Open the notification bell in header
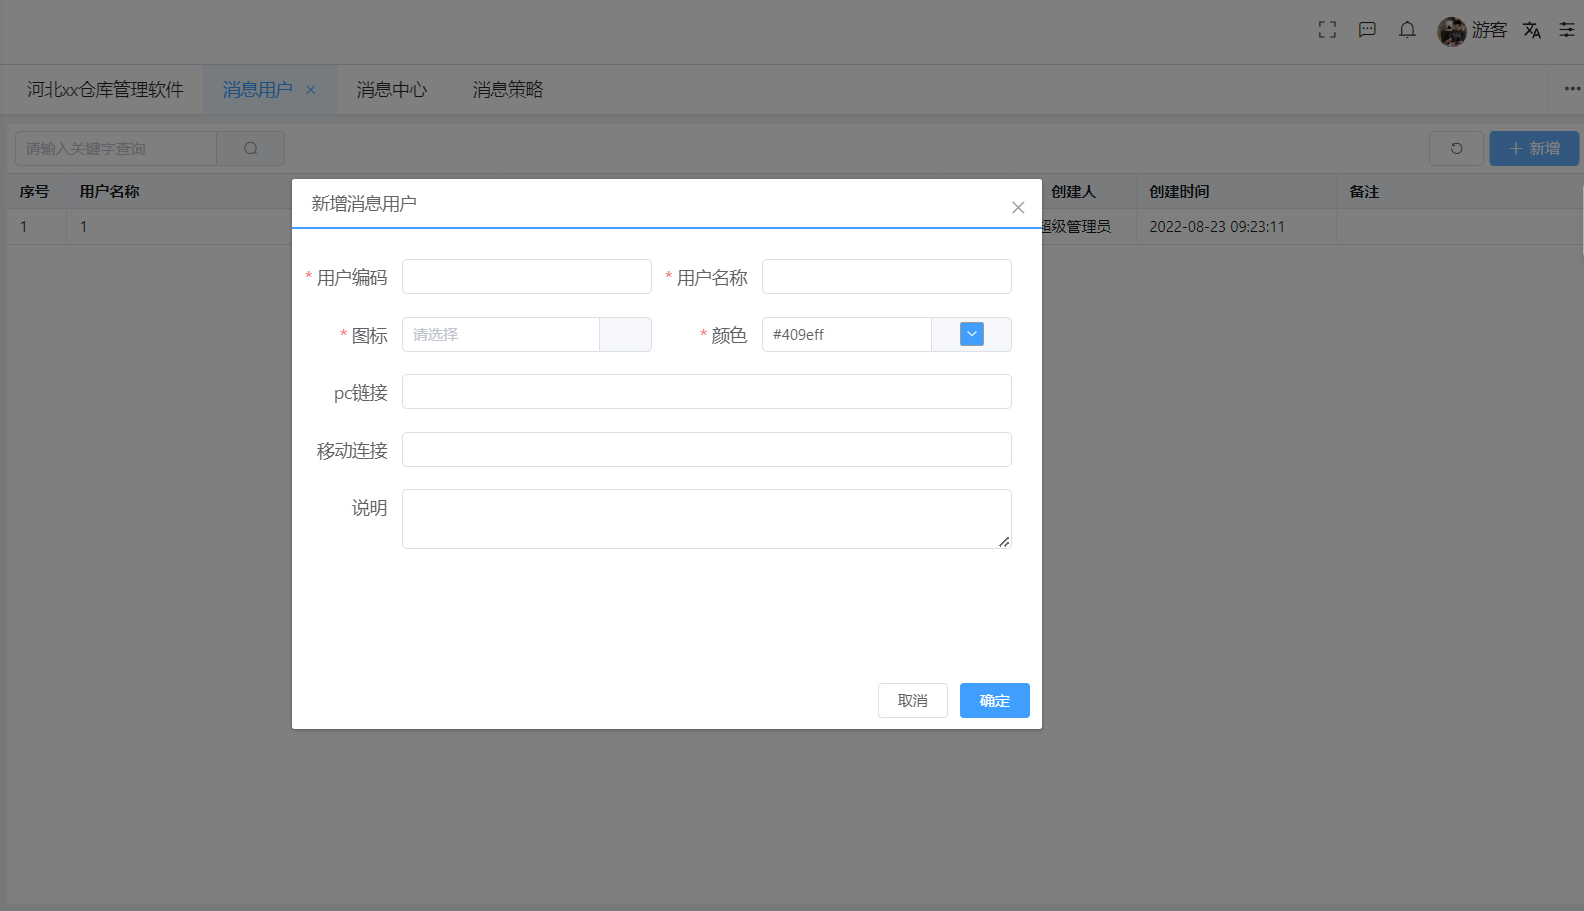This screenshot has height=911, width=1584. click(1407, 30)
